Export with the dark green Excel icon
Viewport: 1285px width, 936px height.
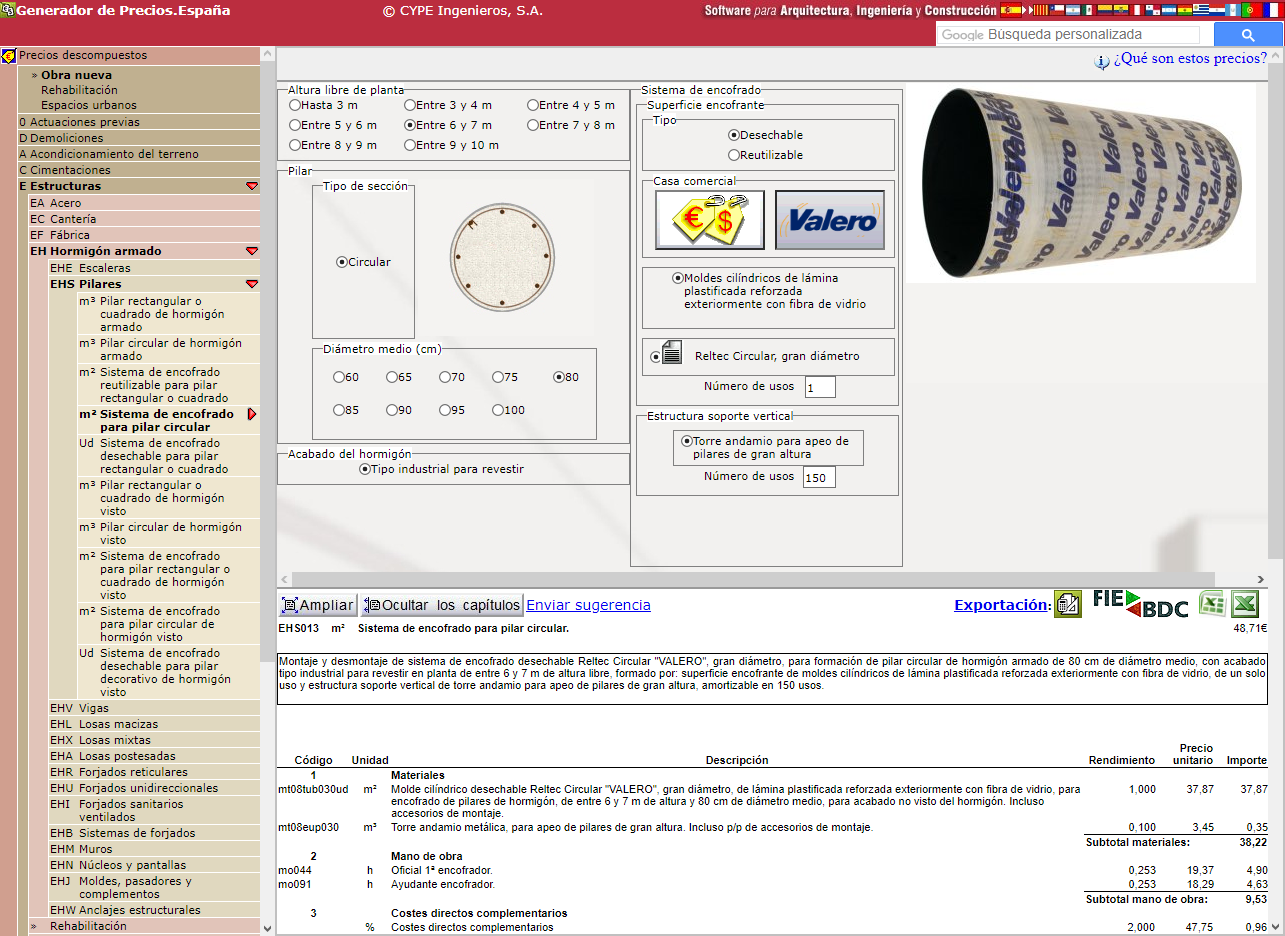click(1245, 604)
